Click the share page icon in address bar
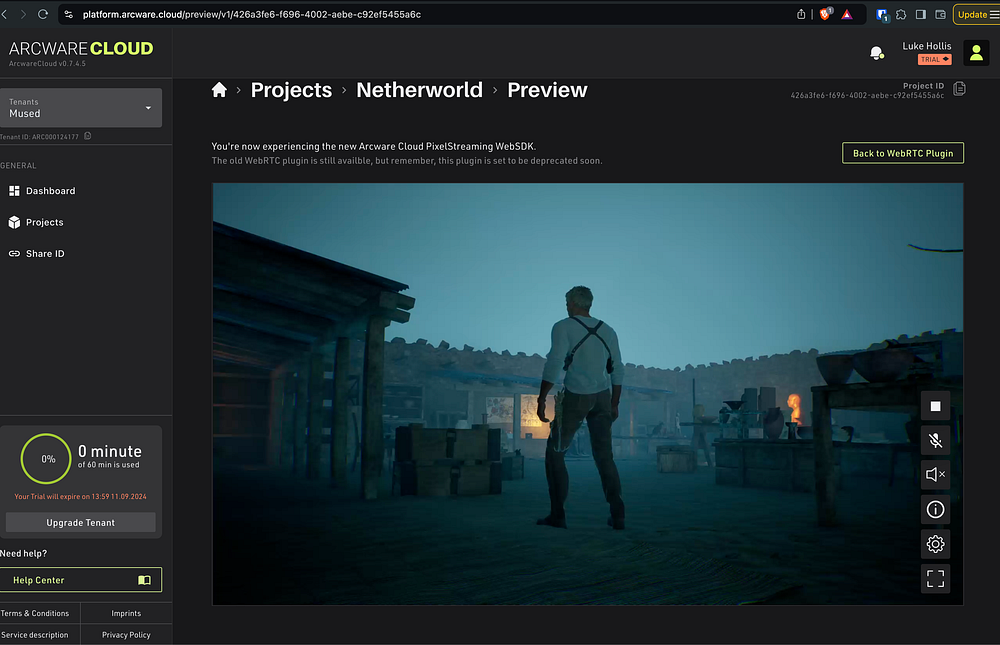Screen dimensions: 1000x645 [x=801, y=14]
